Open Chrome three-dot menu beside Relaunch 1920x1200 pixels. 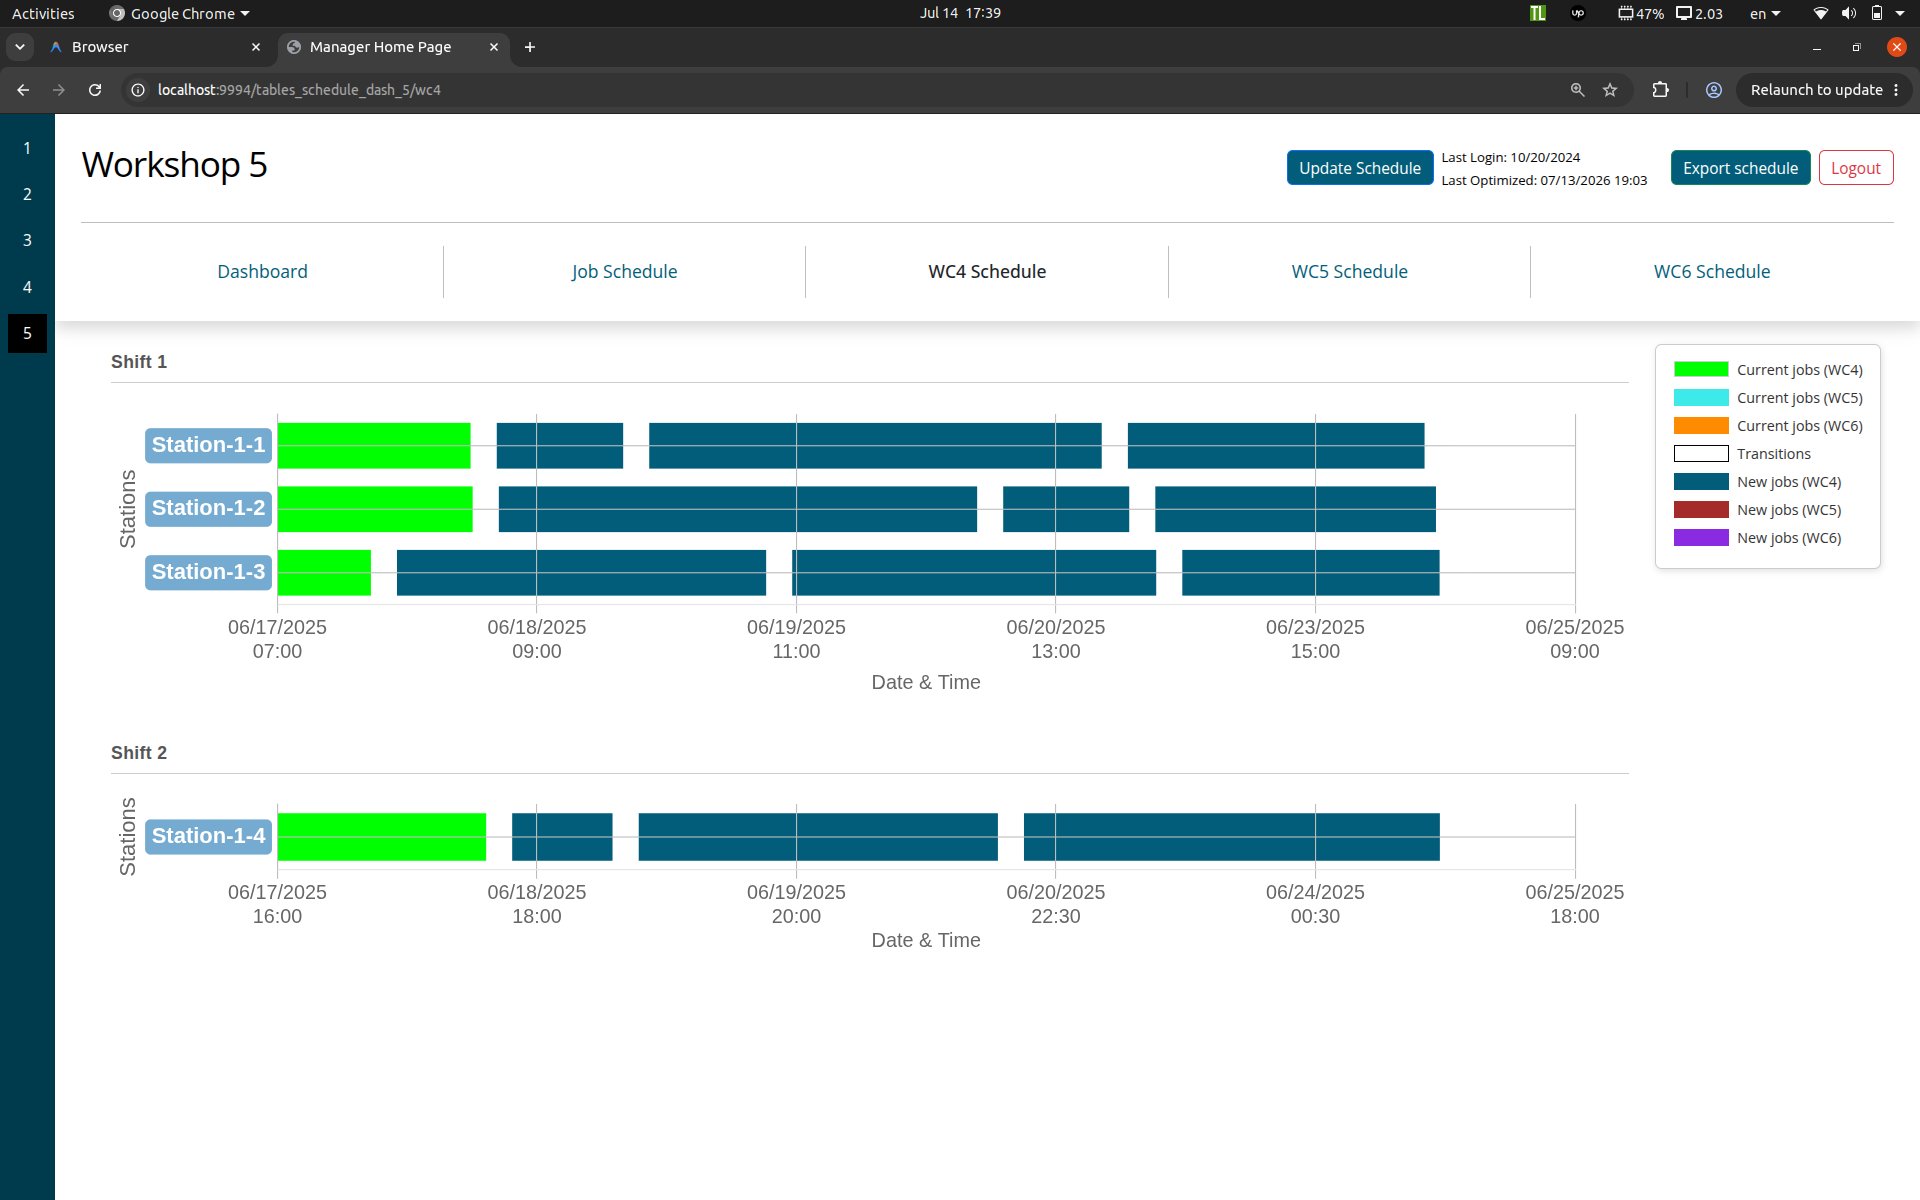click(1896, 90)
